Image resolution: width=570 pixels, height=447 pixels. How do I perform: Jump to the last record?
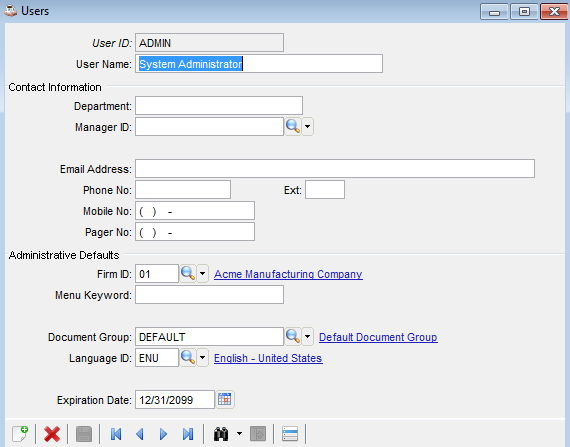point(188,434)
